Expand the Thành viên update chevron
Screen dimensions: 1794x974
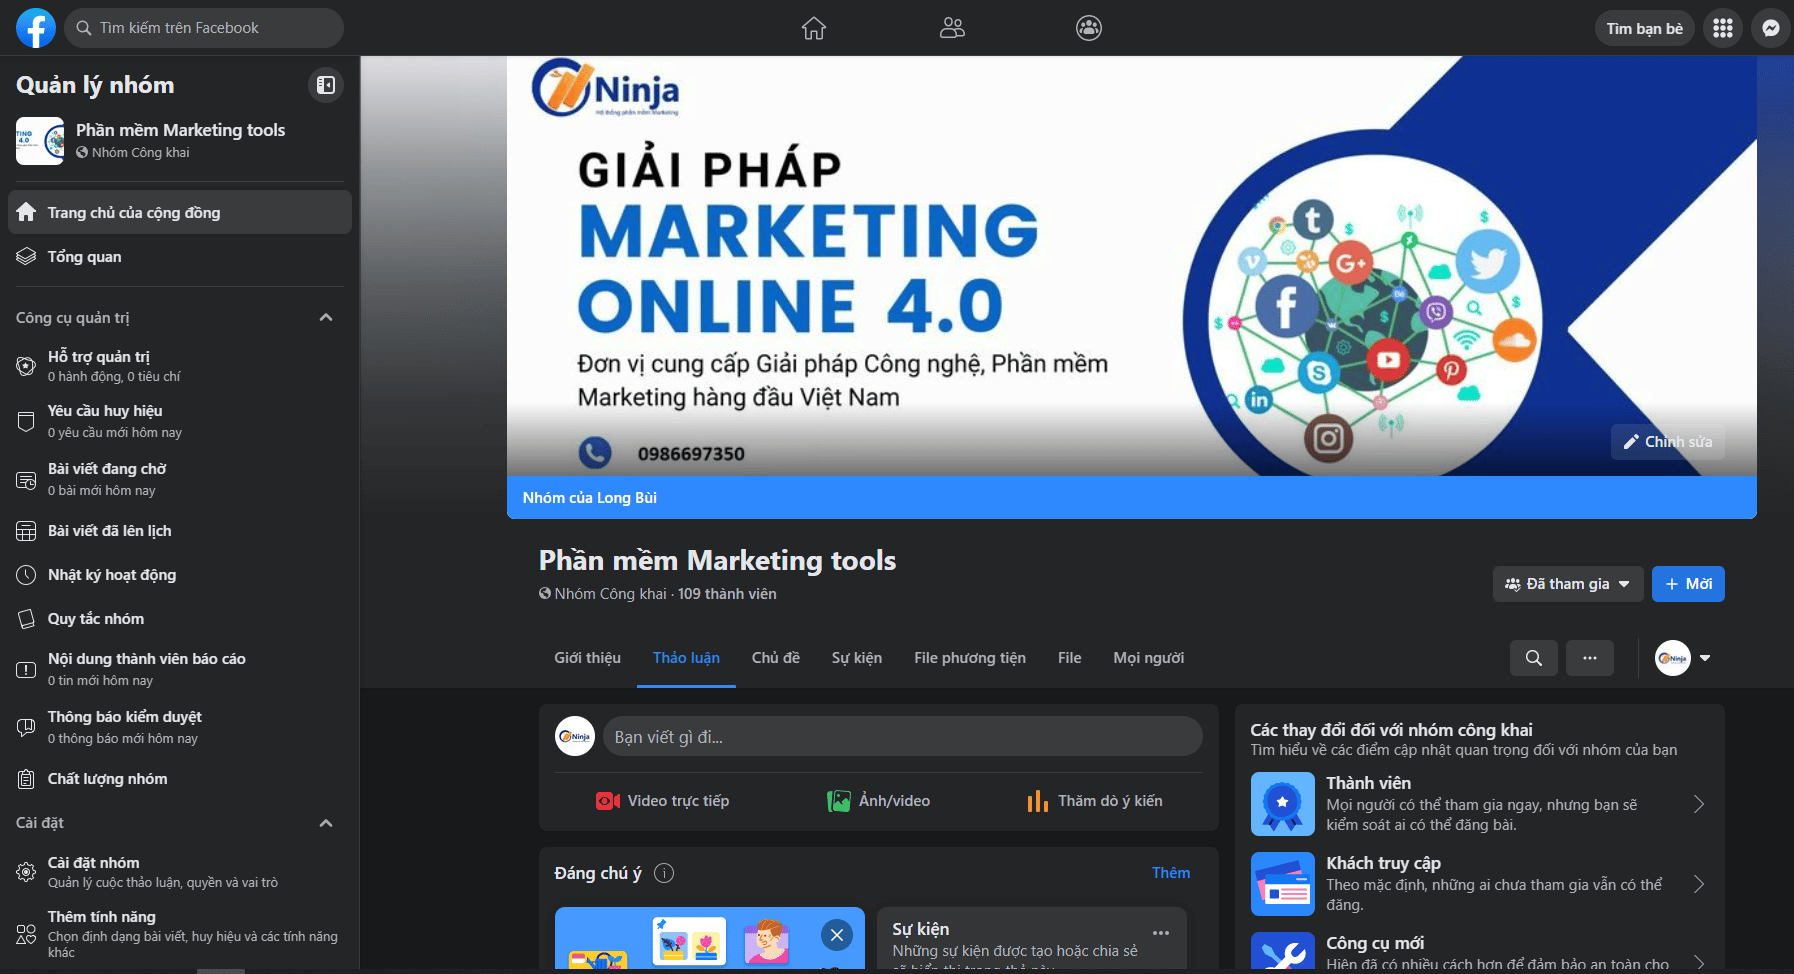1699,804
